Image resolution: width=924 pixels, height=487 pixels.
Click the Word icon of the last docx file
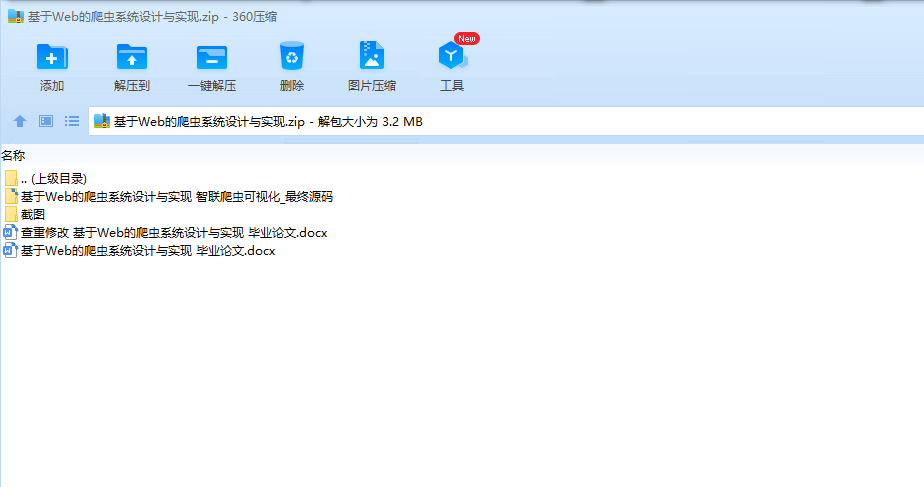10,251
